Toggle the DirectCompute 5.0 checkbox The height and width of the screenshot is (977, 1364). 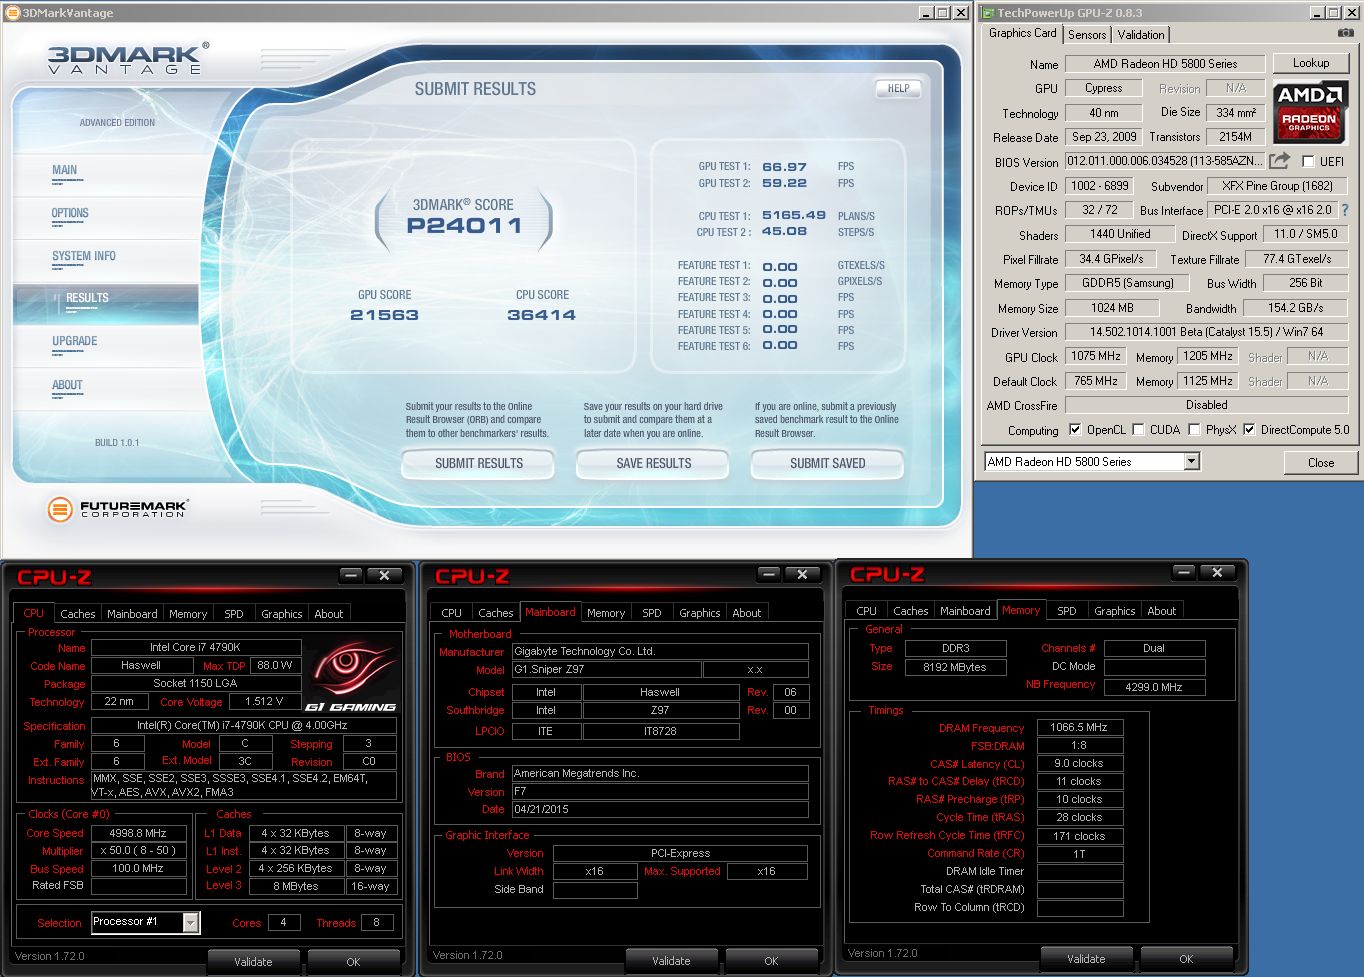[1249, 430]
